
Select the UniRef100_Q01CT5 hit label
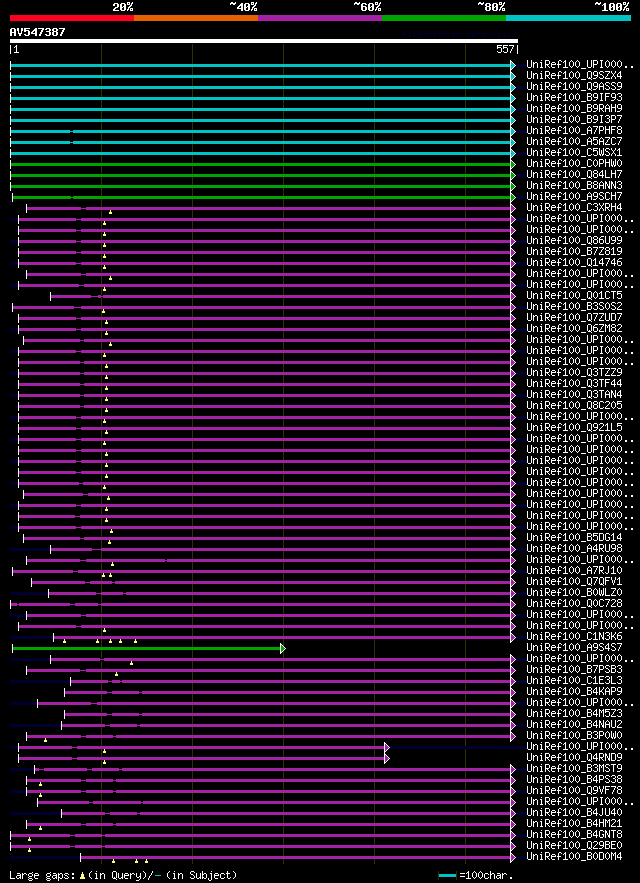click(574, 296)
